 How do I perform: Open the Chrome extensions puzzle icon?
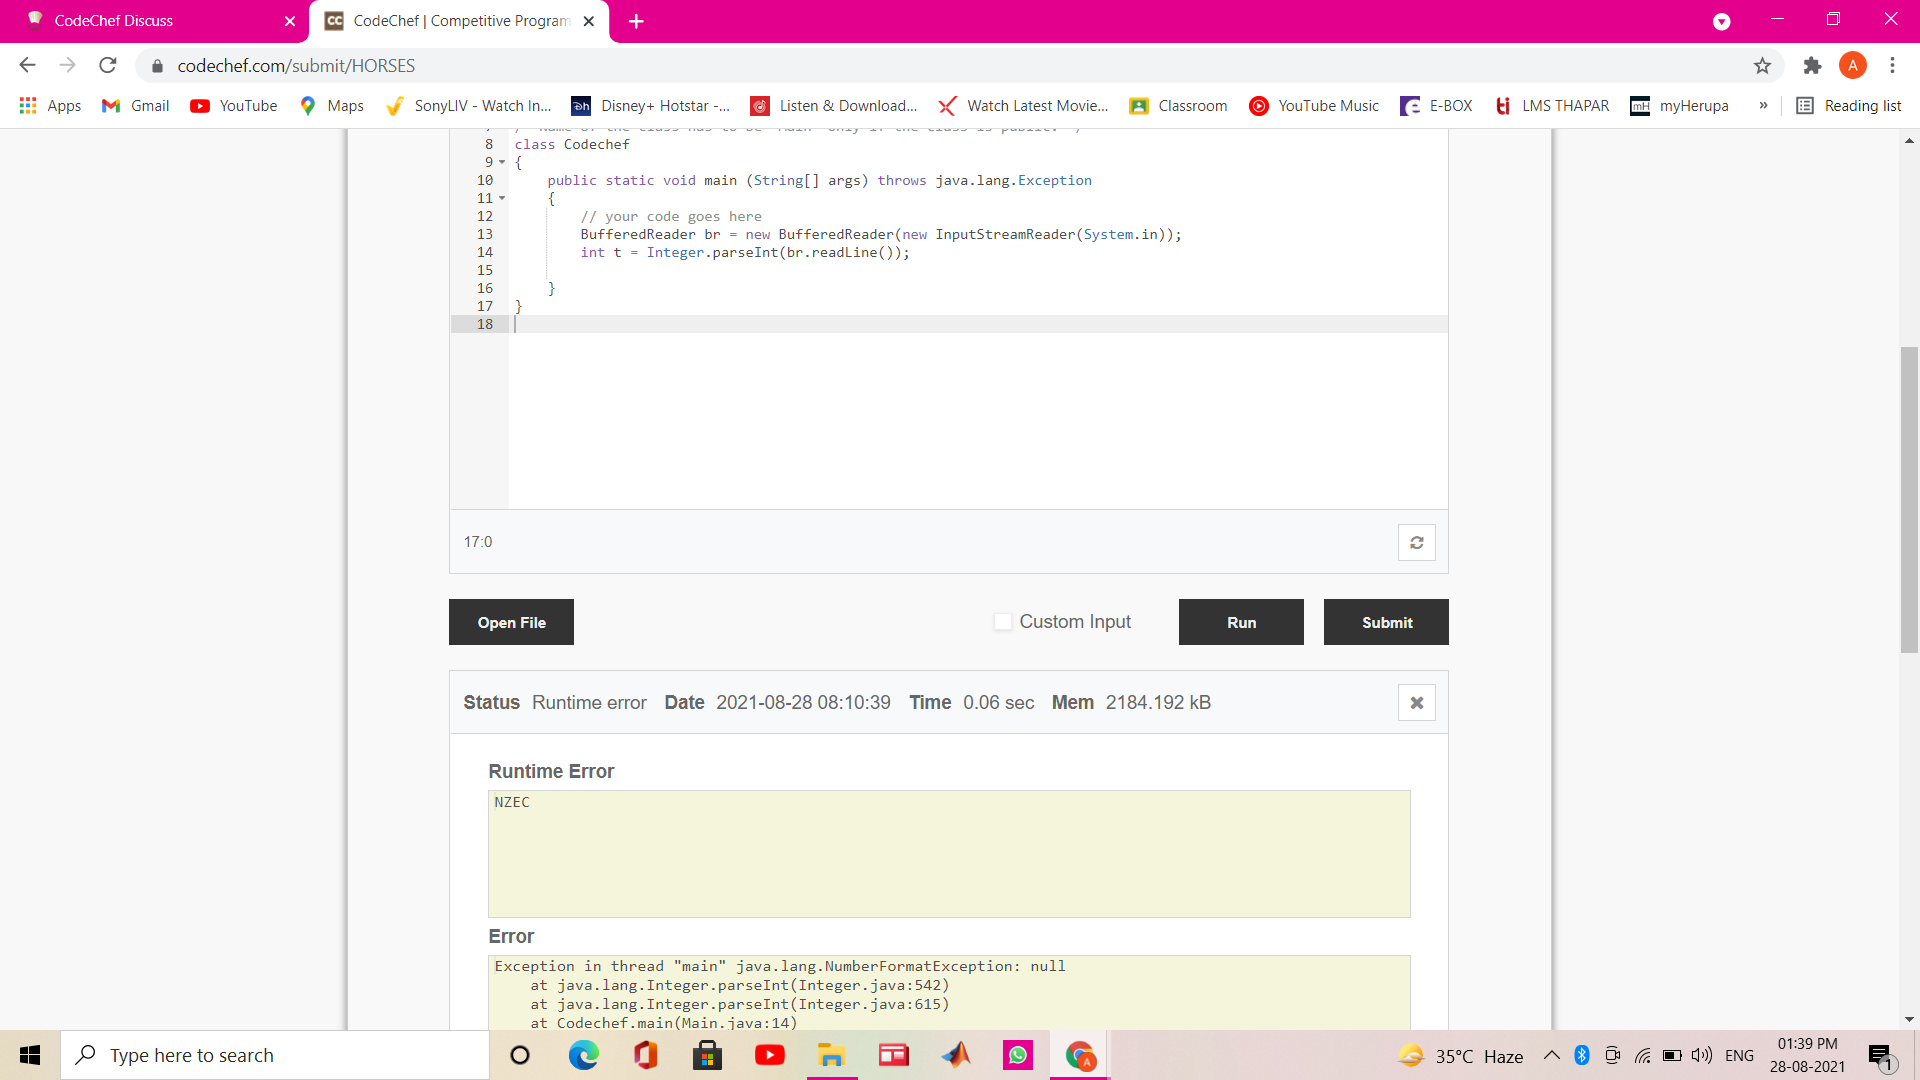pos(1812,66)
